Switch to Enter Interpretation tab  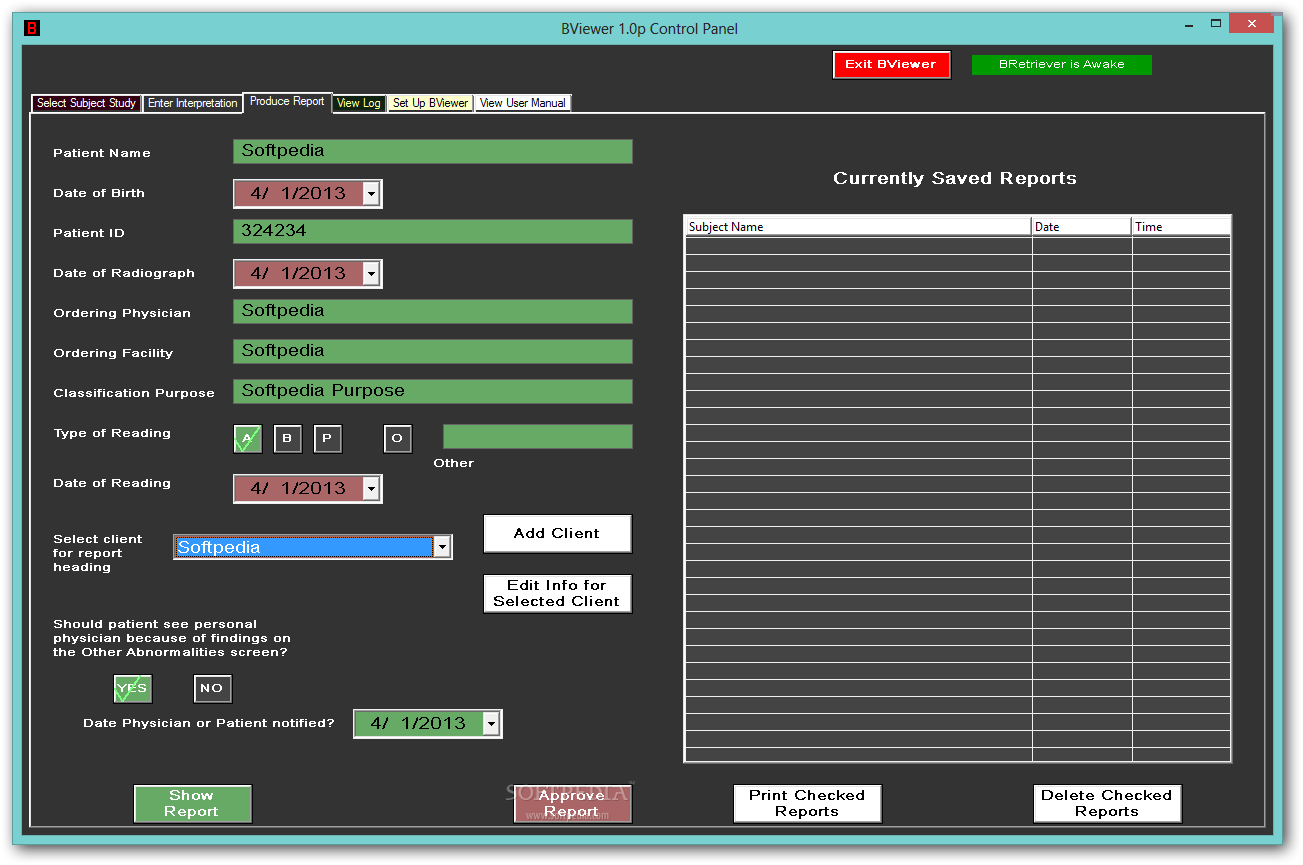pos(193,103)
